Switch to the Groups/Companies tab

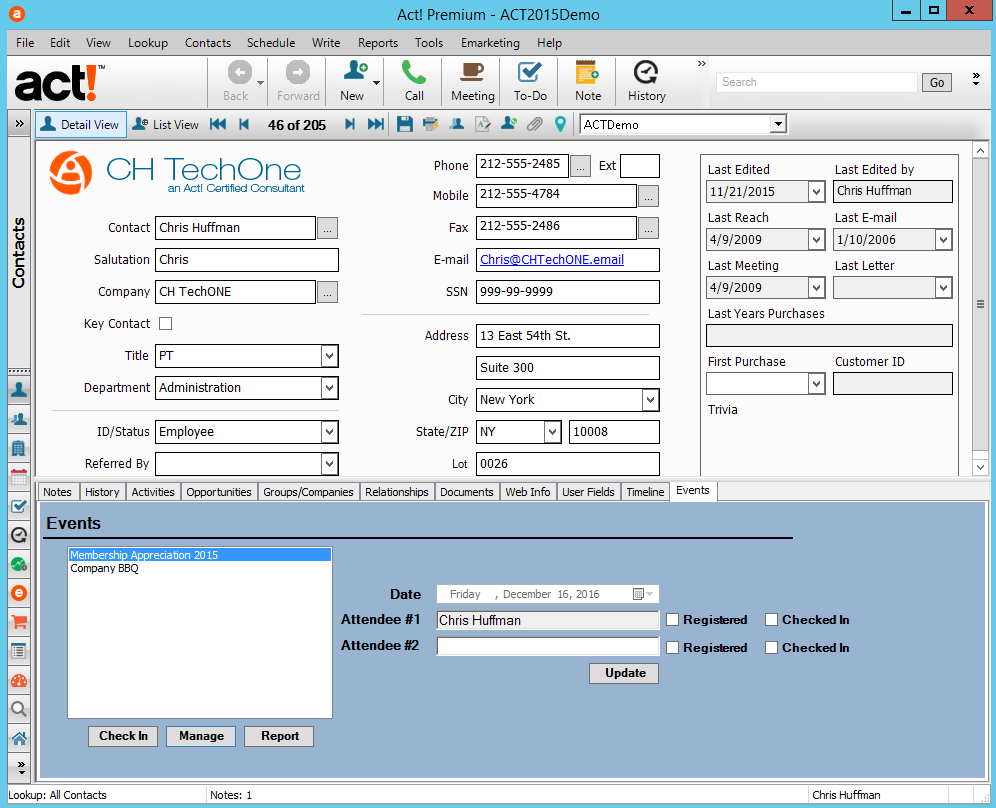click(x=308, y=492)
